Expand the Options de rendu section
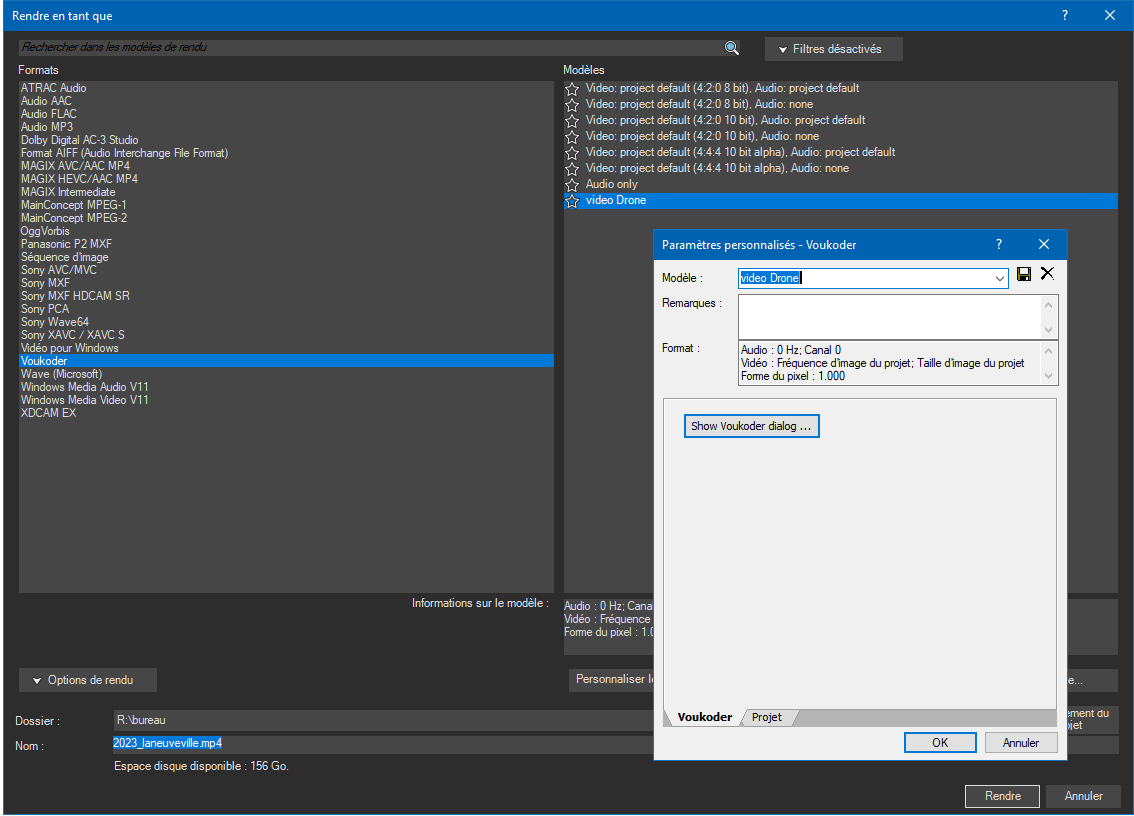This screenshot has width=1134, height=816. pos(88,680)
